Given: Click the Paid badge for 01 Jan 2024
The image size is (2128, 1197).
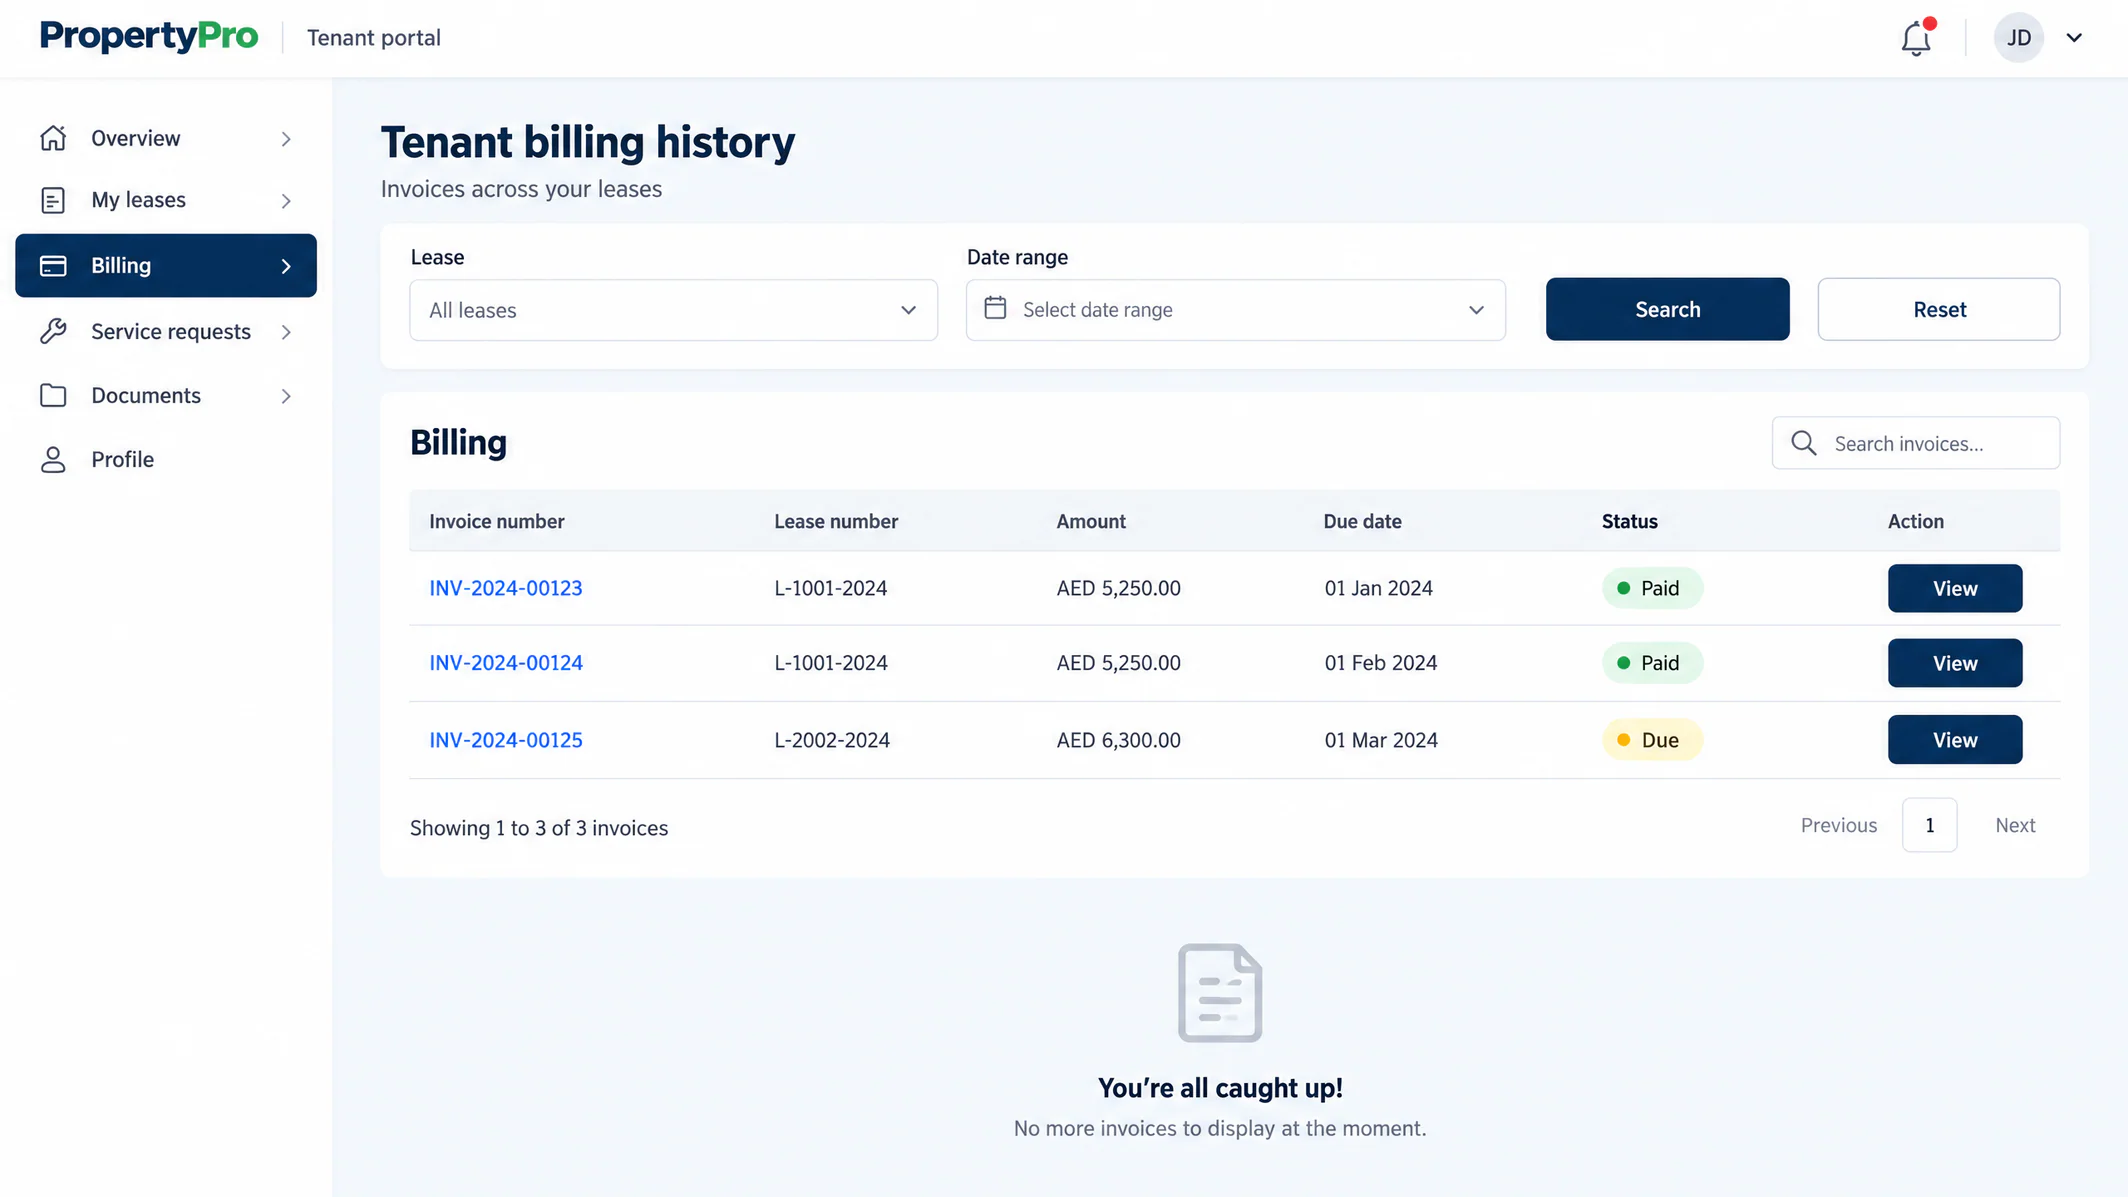Looking at the screenshot, I should pos(1652,588).
